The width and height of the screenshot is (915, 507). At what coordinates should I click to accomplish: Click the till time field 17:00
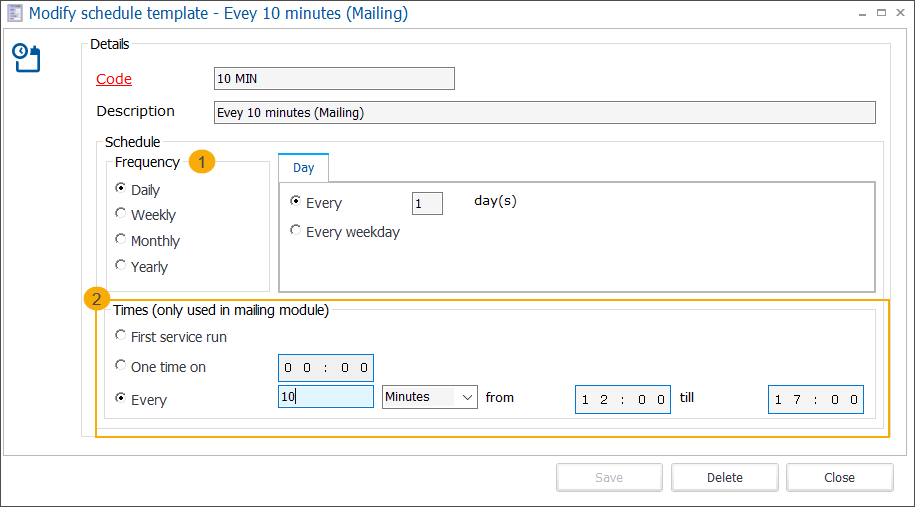(816, 400)
